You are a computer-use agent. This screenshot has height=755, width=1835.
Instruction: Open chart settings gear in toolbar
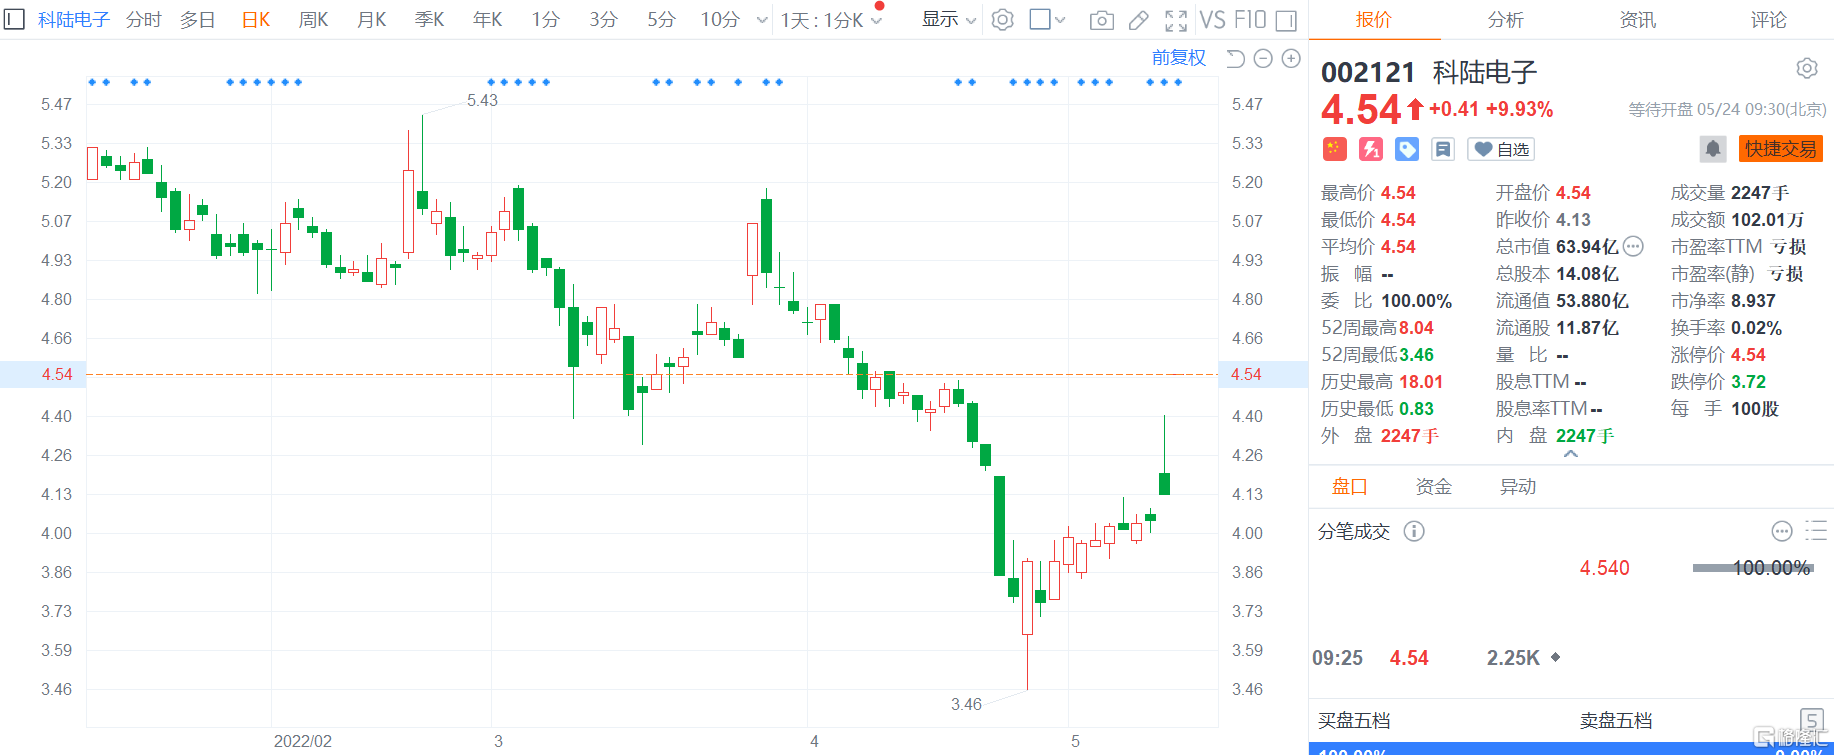[1002, 20]
